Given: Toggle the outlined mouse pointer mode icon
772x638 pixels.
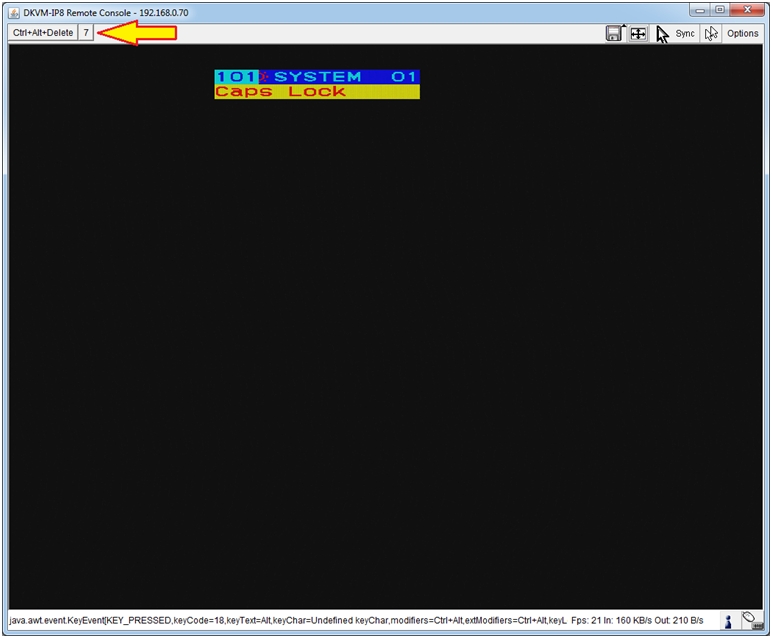Looking at the screenshot, I should [x=711, y=33].
